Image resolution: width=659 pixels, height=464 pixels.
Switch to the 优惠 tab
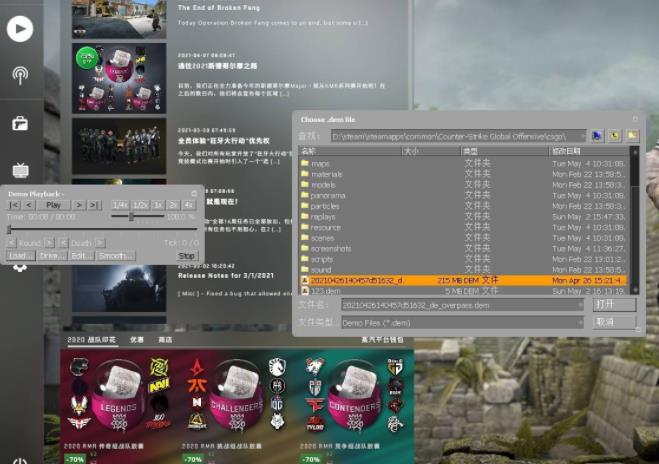137,340
